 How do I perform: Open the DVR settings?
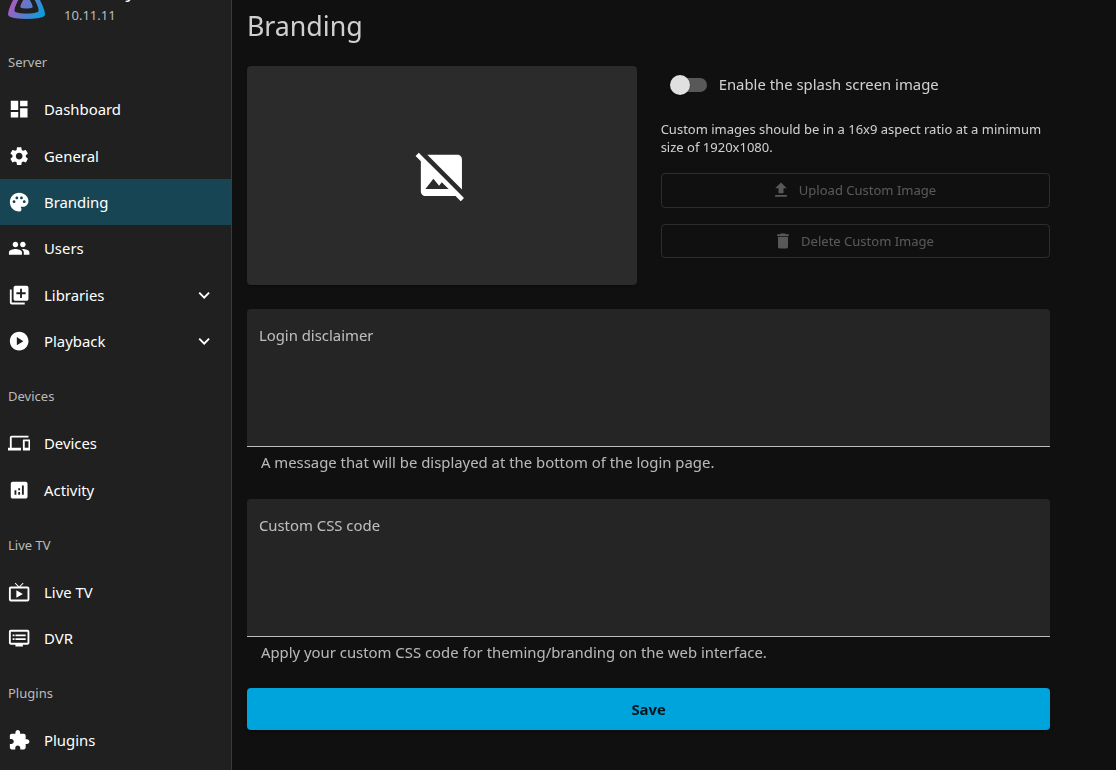tap(115, 639)
